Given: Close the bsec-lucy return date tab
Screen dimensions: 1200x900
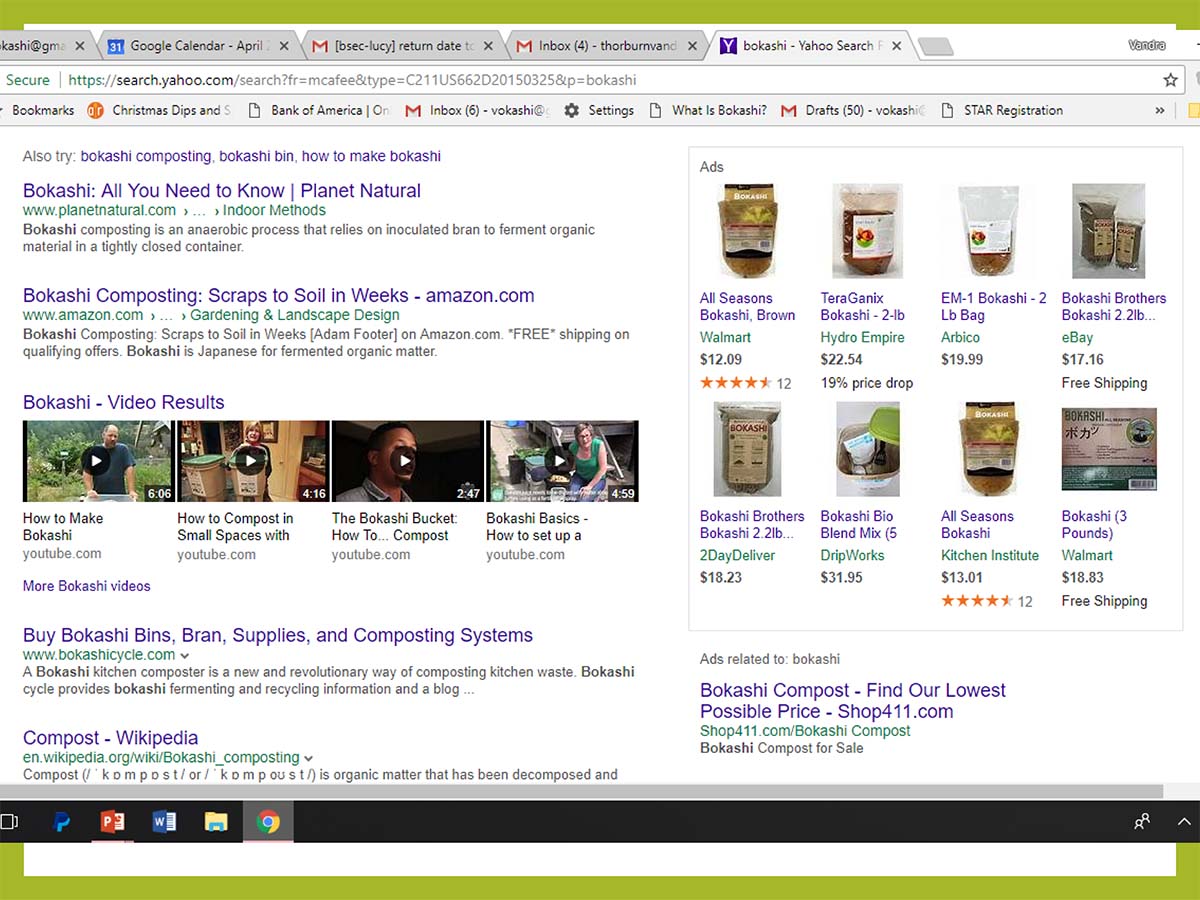Looking at the screenshot, I should (488, 46).
